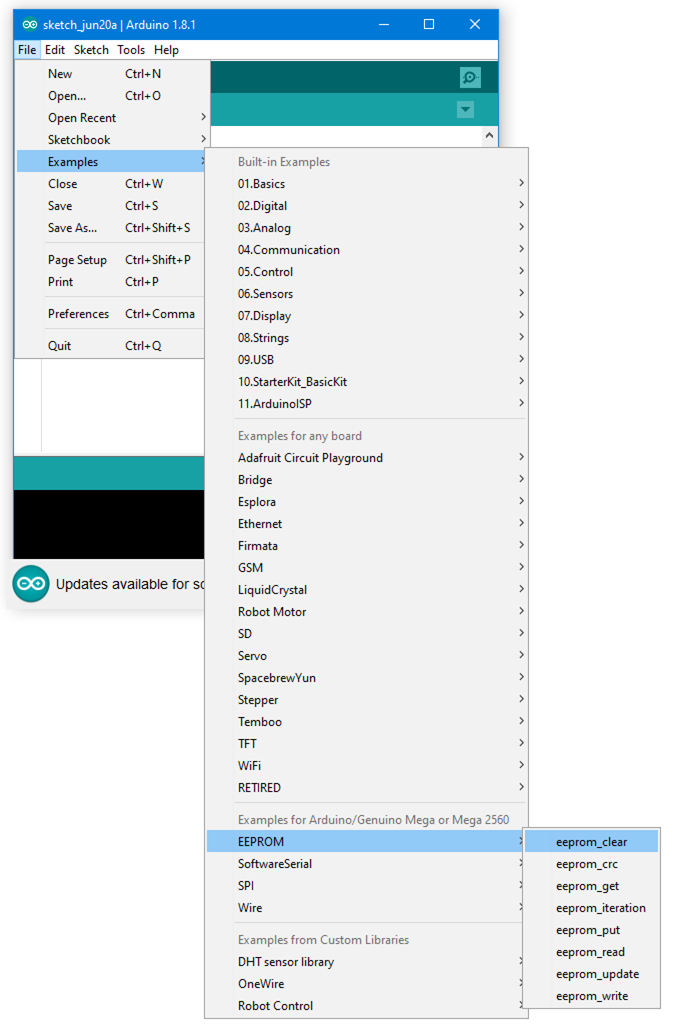Choose Open... in the File menu
The image size is (681, 1035).
[111, 96]
